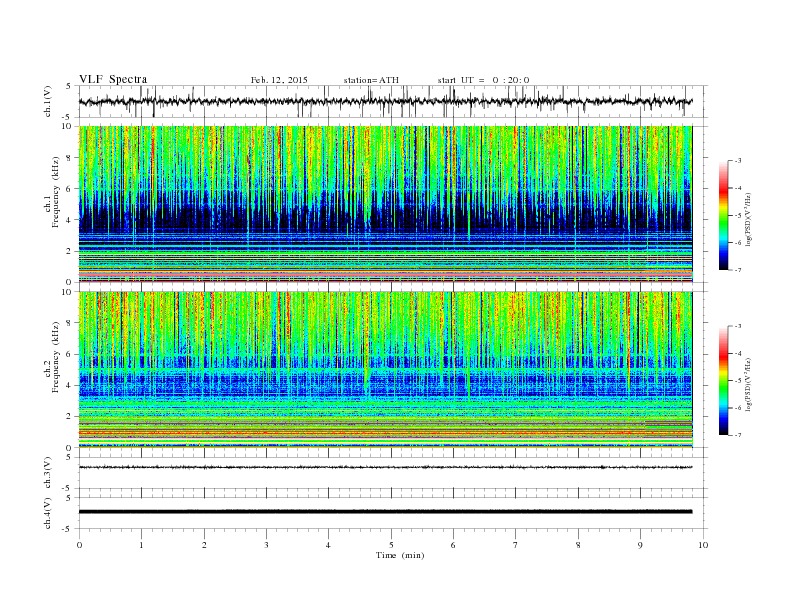Click the 6 kHz tick label of ch.2 spectrogram

(70, 354)
